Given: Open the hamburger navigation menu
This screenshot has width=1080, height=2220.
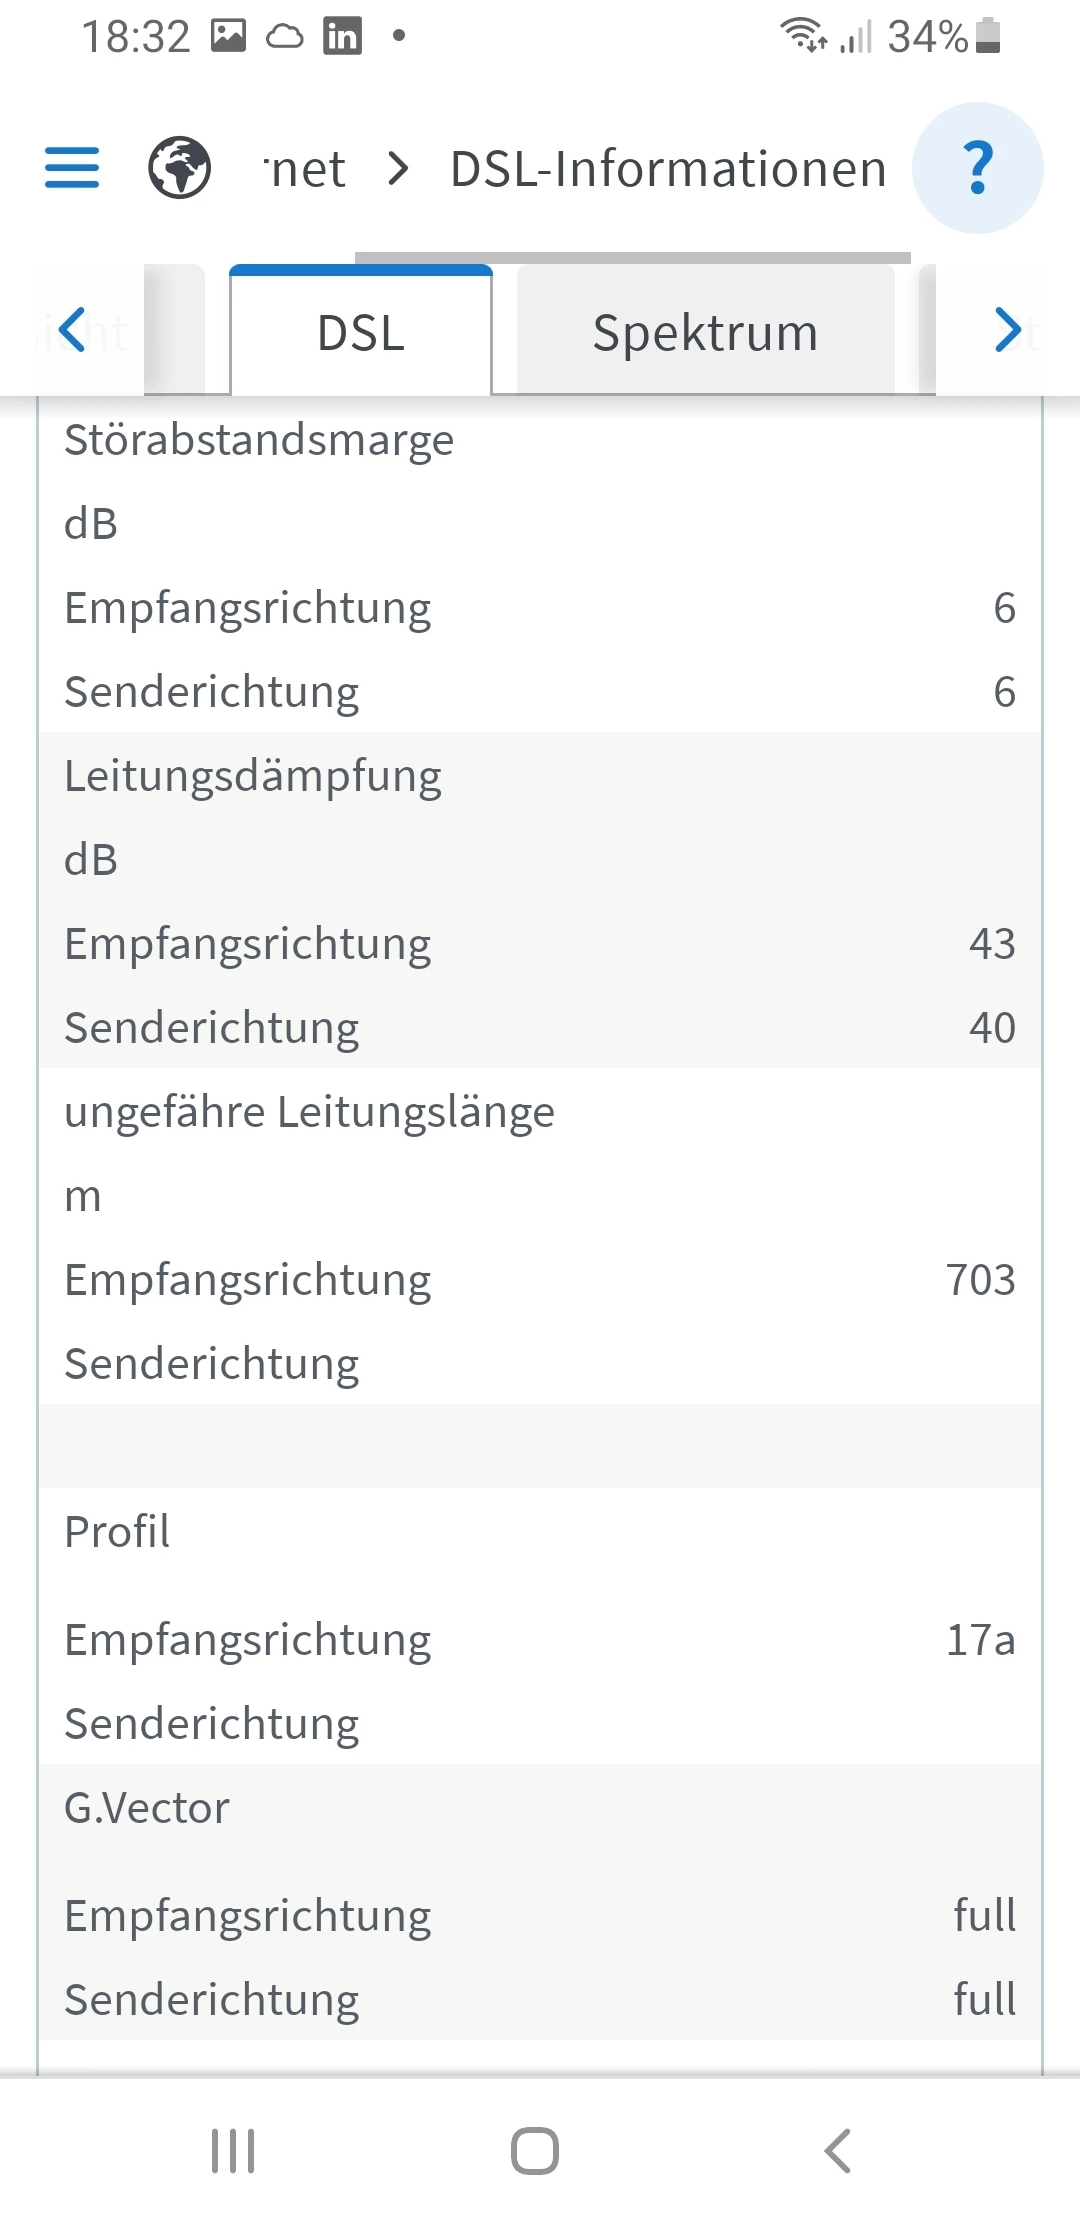Looking at the screenshot, I should 72,168.
